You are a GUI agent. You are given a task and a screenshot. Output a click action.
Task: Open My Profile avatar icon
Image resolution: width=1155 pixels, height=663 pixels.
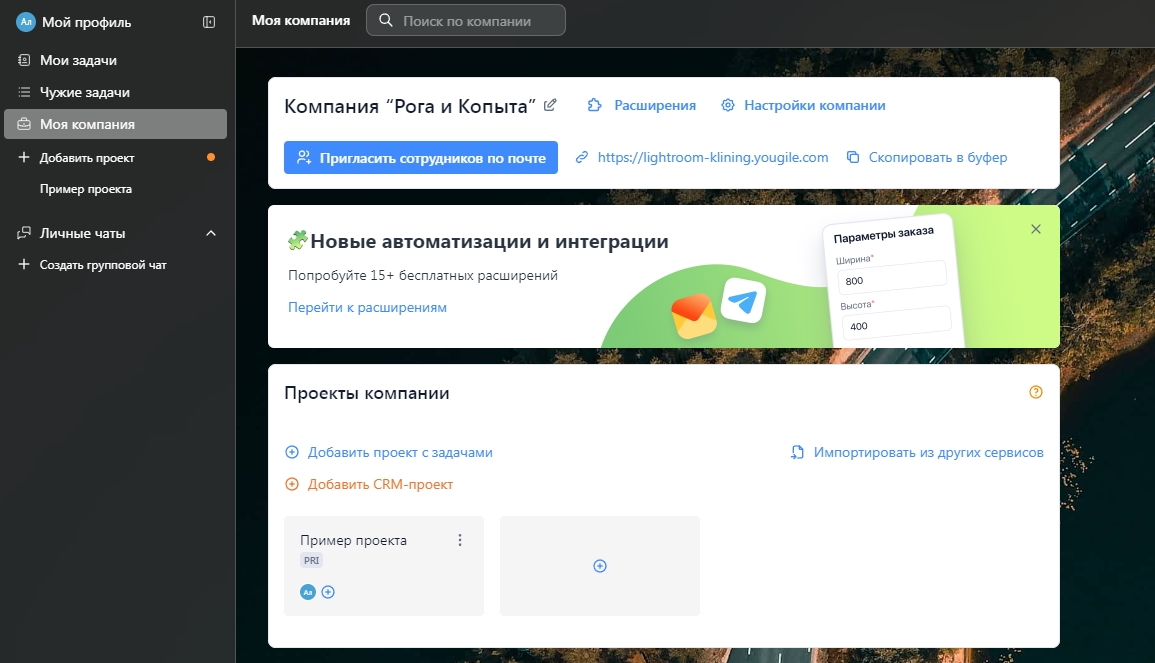click(26, 22)
